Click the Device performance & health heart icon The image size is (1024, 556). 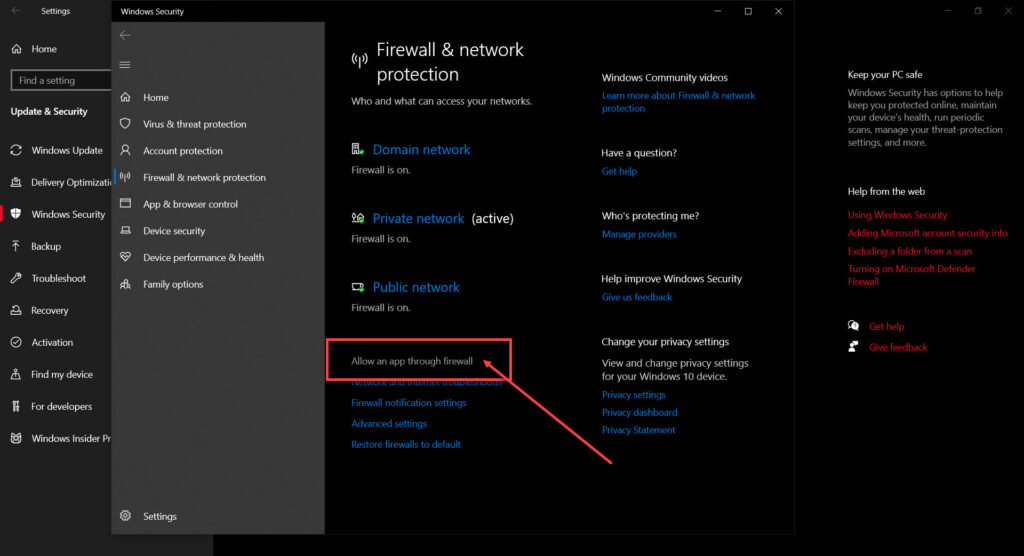tap(125, 257)
